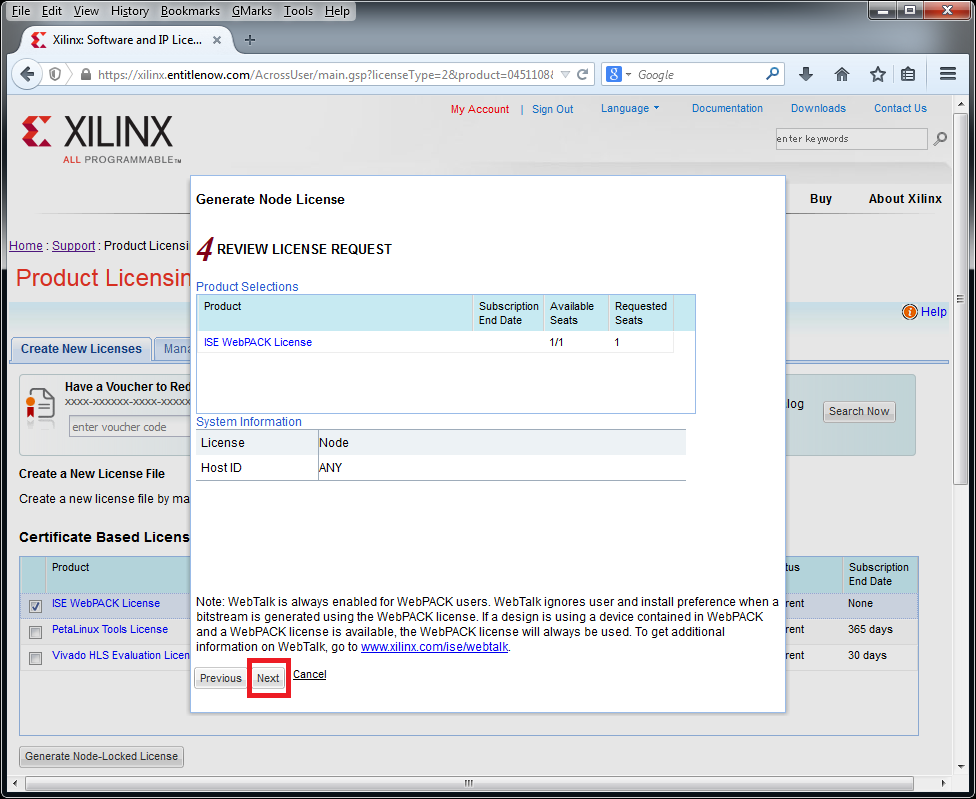Image resolution: width=976 pixels, height=799 pixels.
Task: Click the Home breadcrumb link
Action: pyautogui.click(x=26, y=246)
